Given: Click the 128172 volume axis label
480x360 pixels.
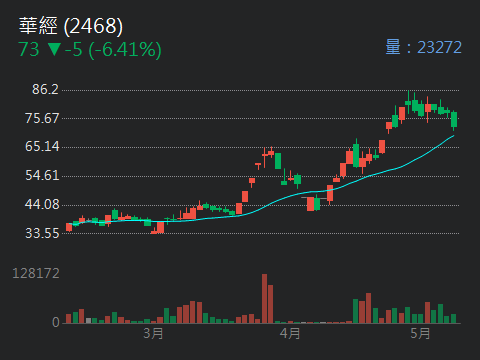Looking at the screenshot, I should point(36,273).
